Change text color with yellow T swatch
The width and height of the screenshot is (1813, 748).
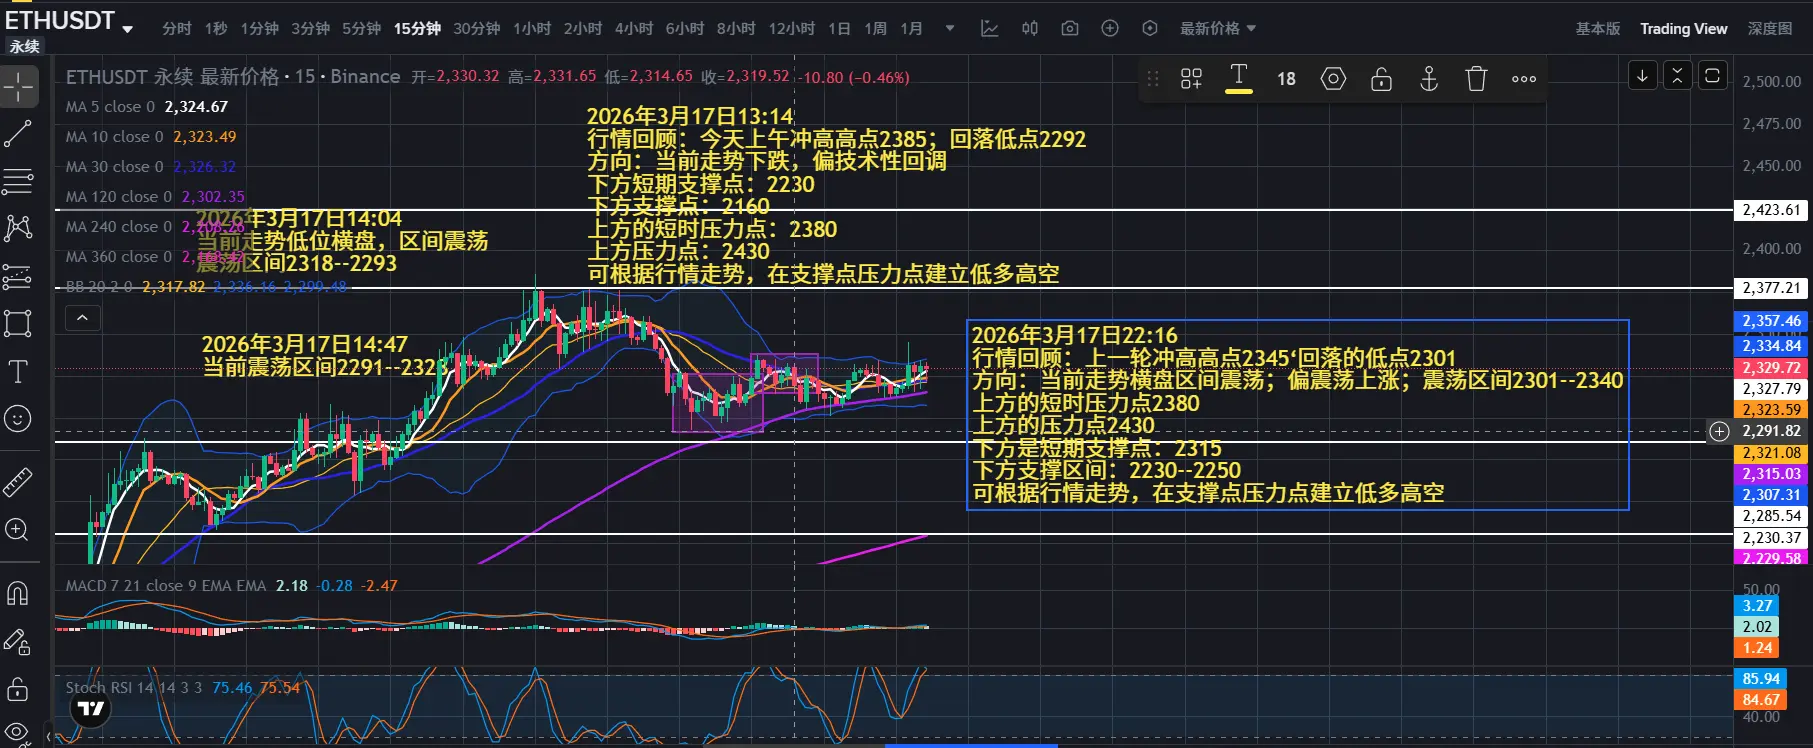pyautogui.click(x=1239, y=79)
